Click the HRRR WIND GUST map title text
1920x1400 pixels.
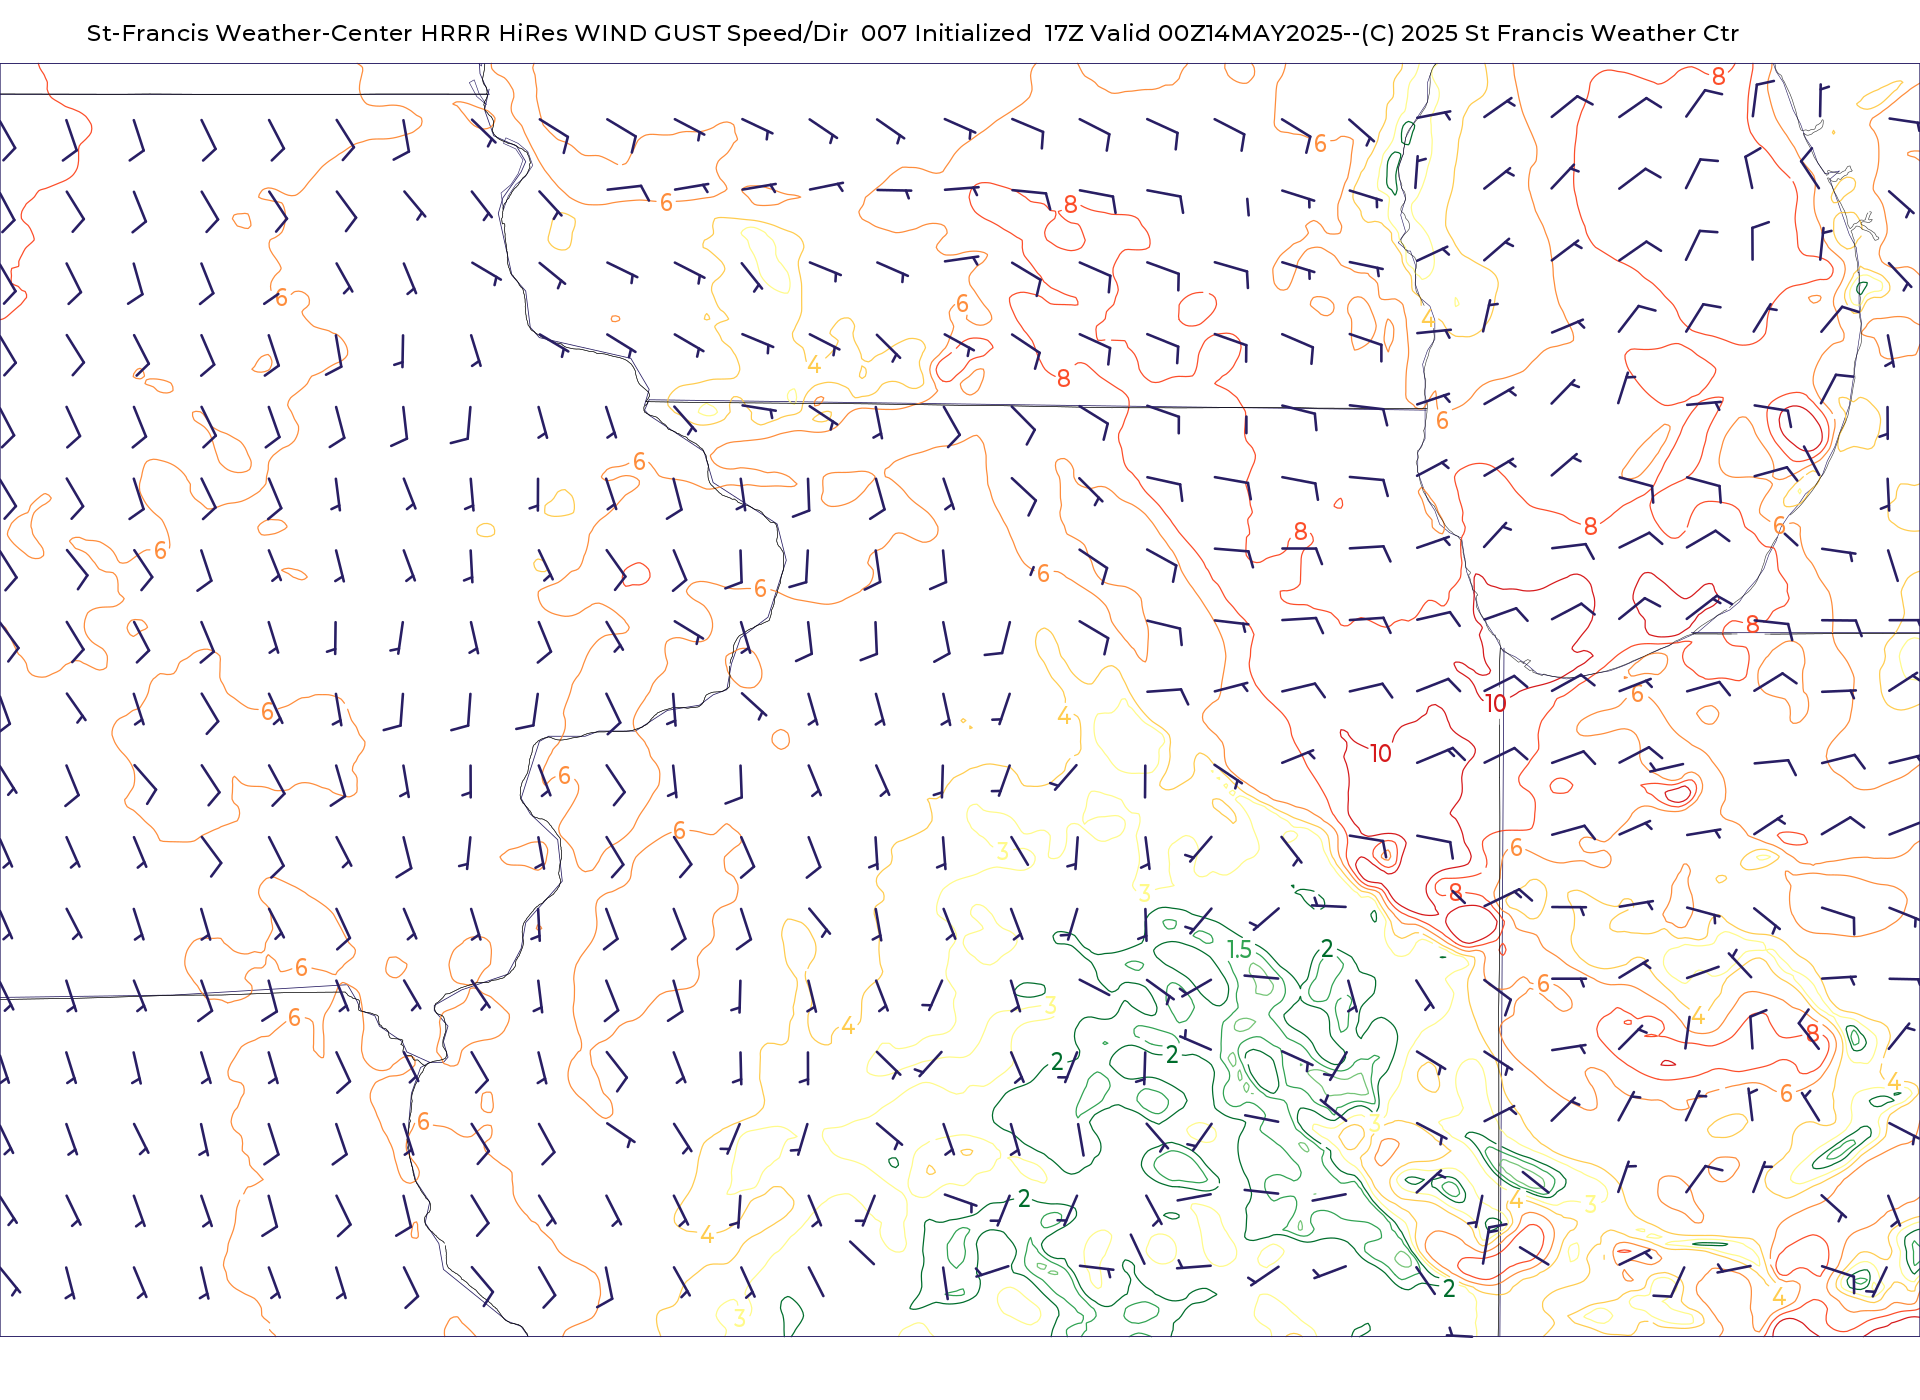(912, 33)
